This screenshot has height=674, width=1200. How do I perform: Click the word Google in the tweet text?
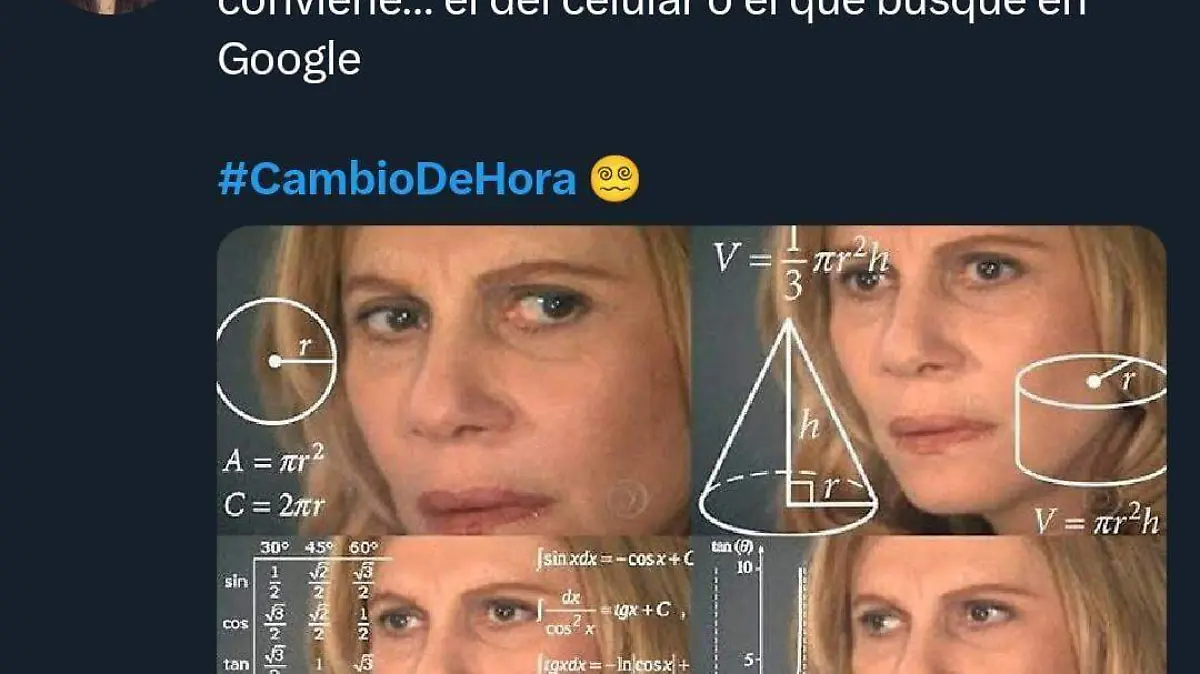click(x=288, y=60)
